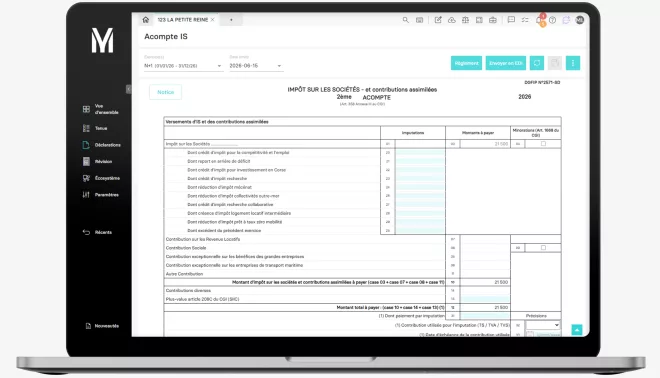660x378 pixels.
Task: Click input for réduction prêt à taux zéro mobilité
Action: (420, 222)
